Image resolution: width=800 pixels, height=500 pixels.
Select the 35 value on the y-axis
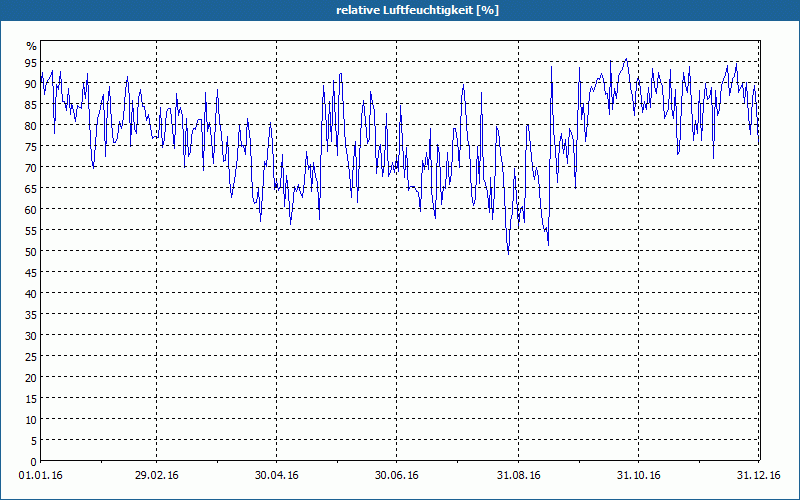coord(31,314)
